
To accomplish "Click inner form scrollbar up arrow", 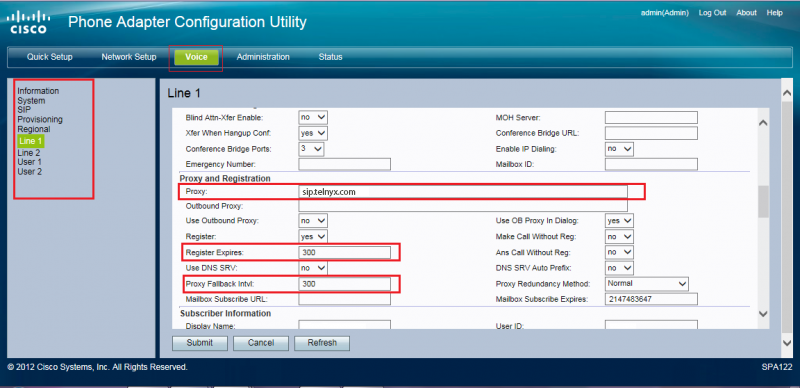I will point(763,123).
